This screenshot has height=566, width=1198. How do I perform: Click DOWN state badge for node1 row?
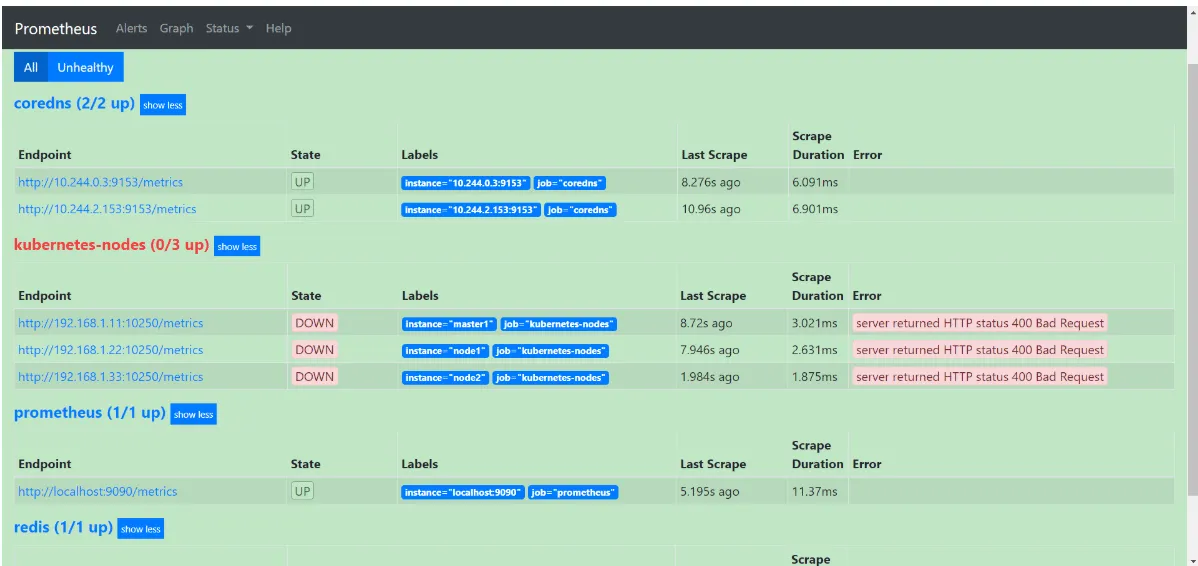315,350
